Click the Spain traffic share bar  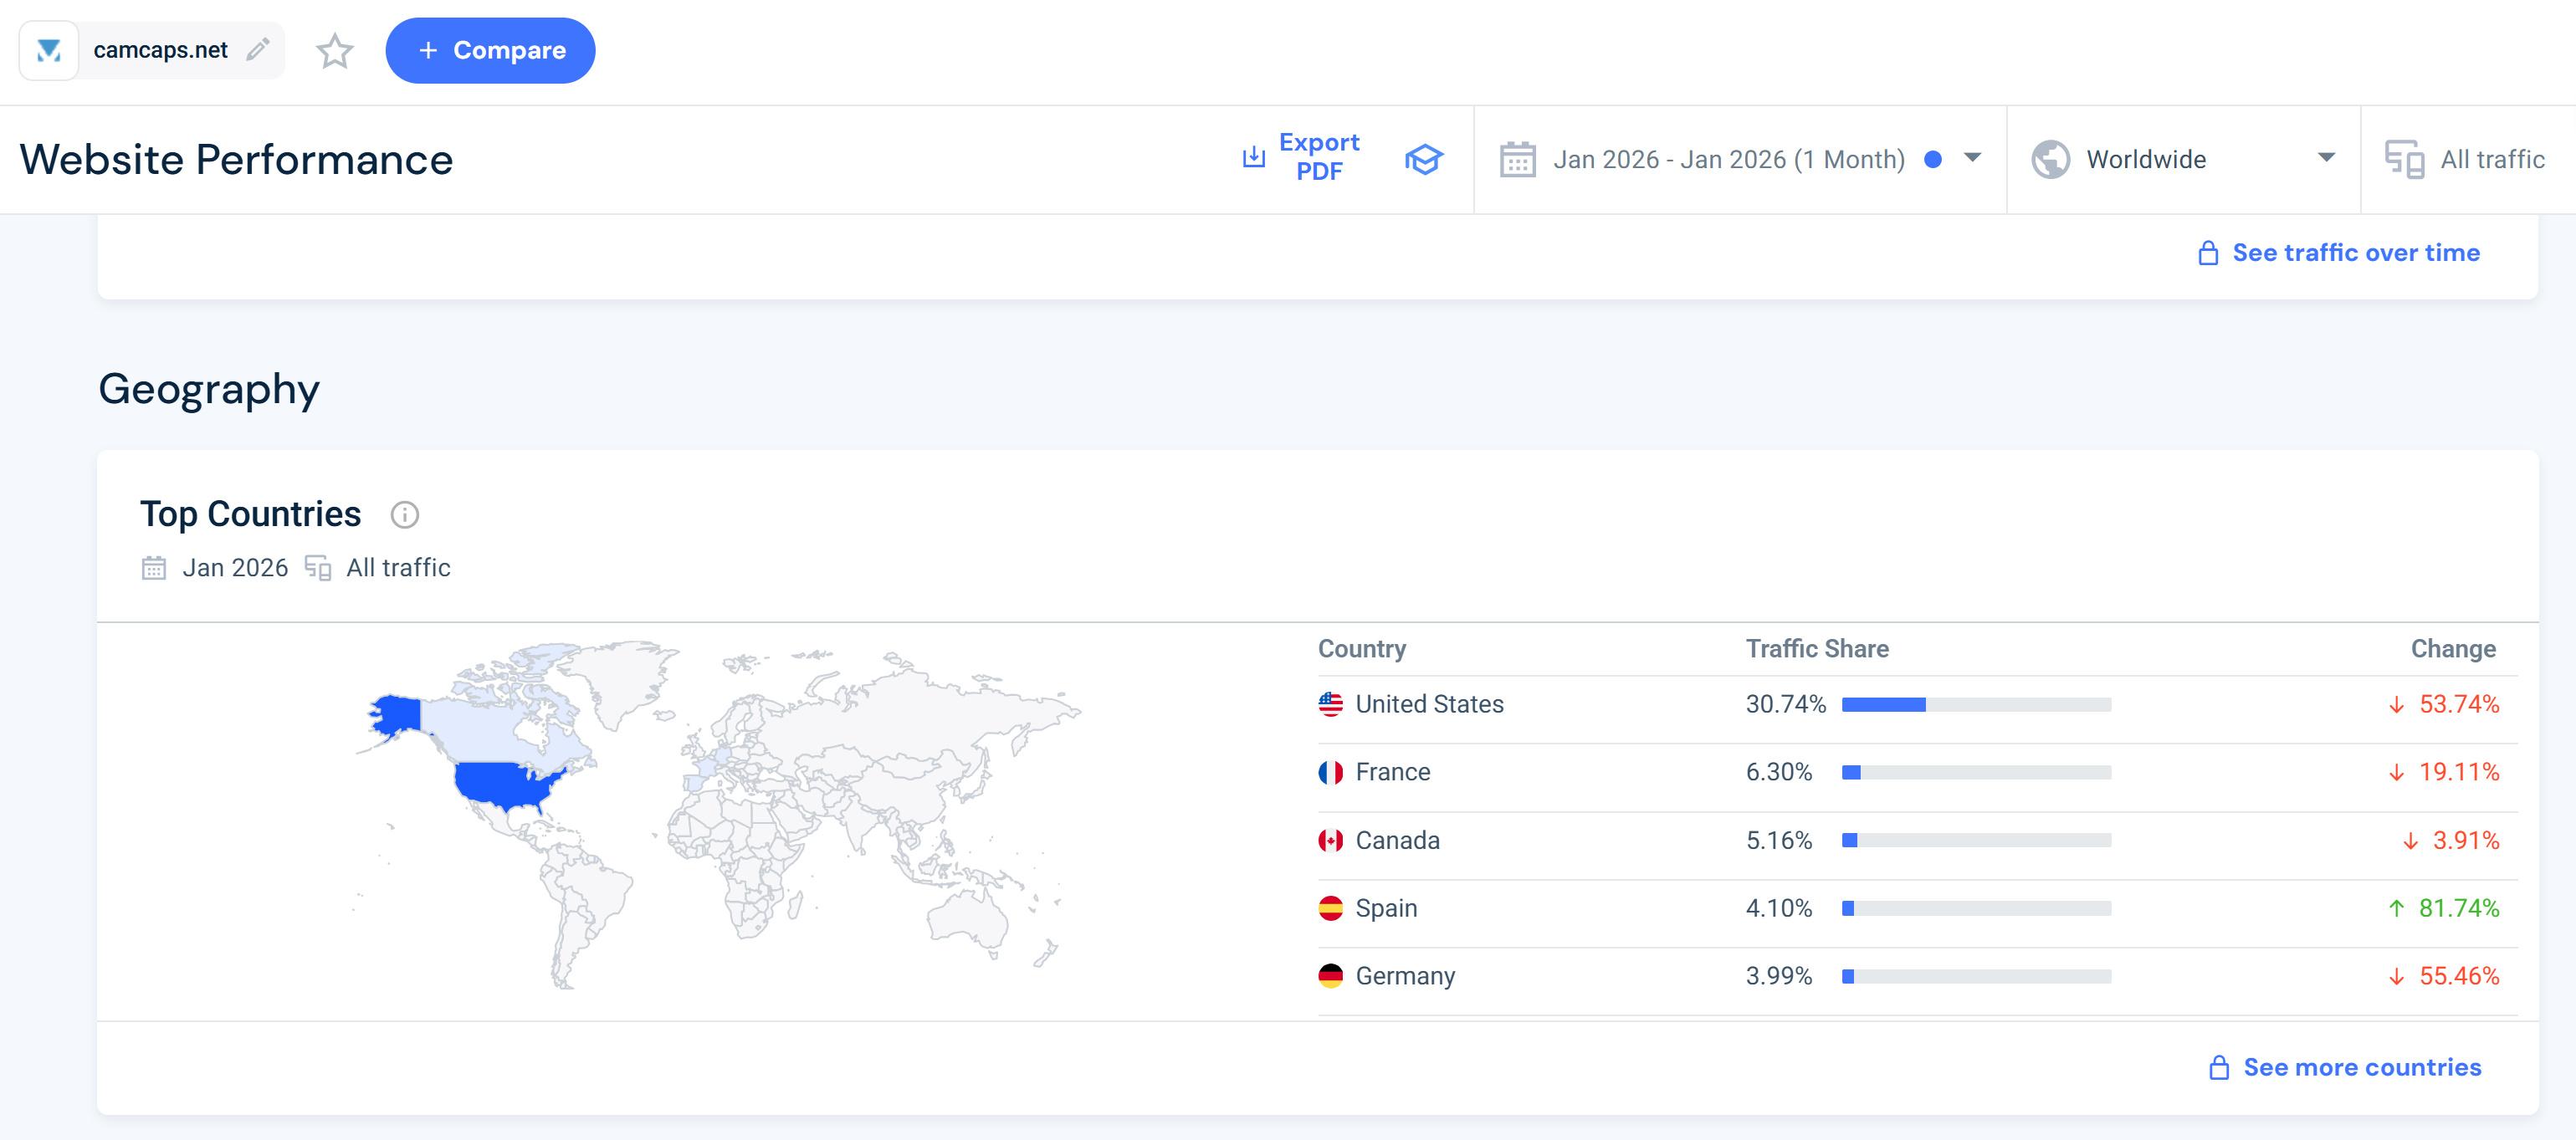click(x=1975, y=908)
